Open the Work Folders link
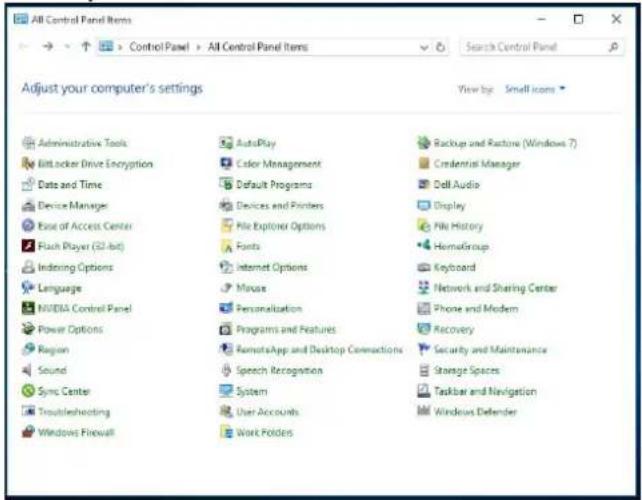 [264, 432]
